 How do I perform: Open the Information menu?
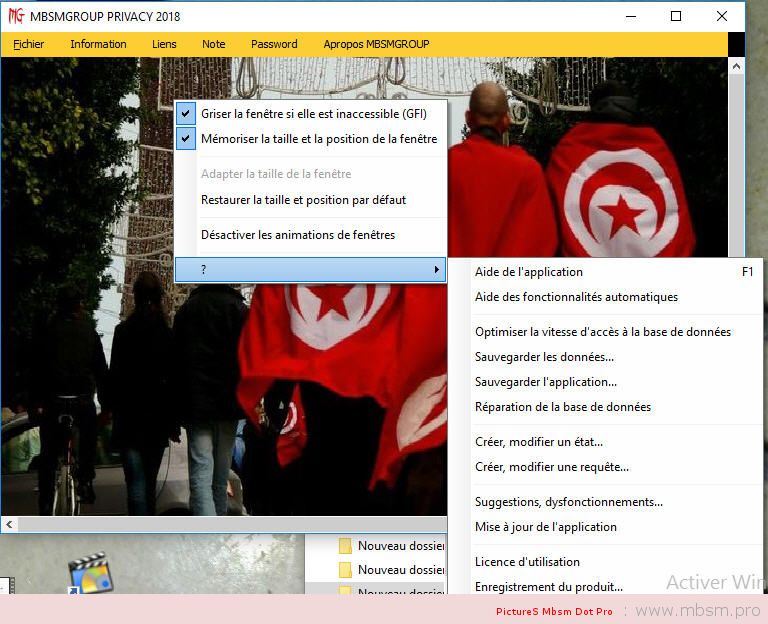pos(98,44)
